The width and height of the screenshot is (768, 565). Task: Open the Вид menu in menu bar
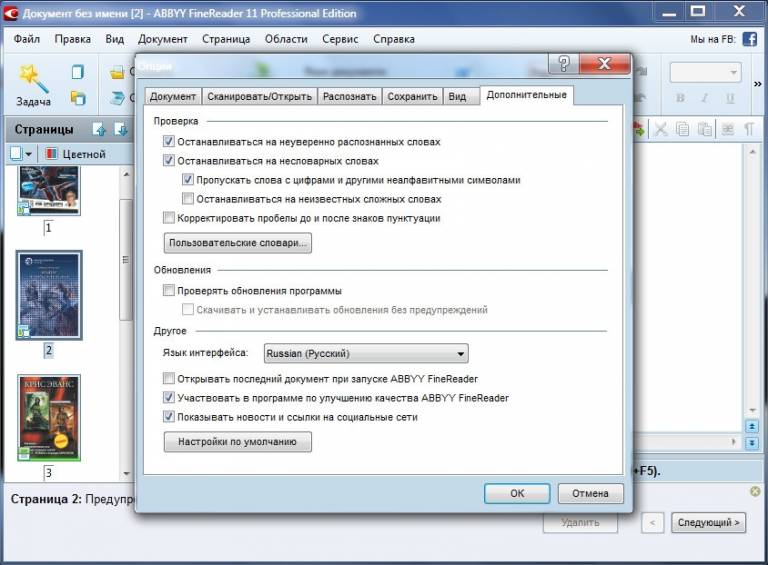coord(115,39)
